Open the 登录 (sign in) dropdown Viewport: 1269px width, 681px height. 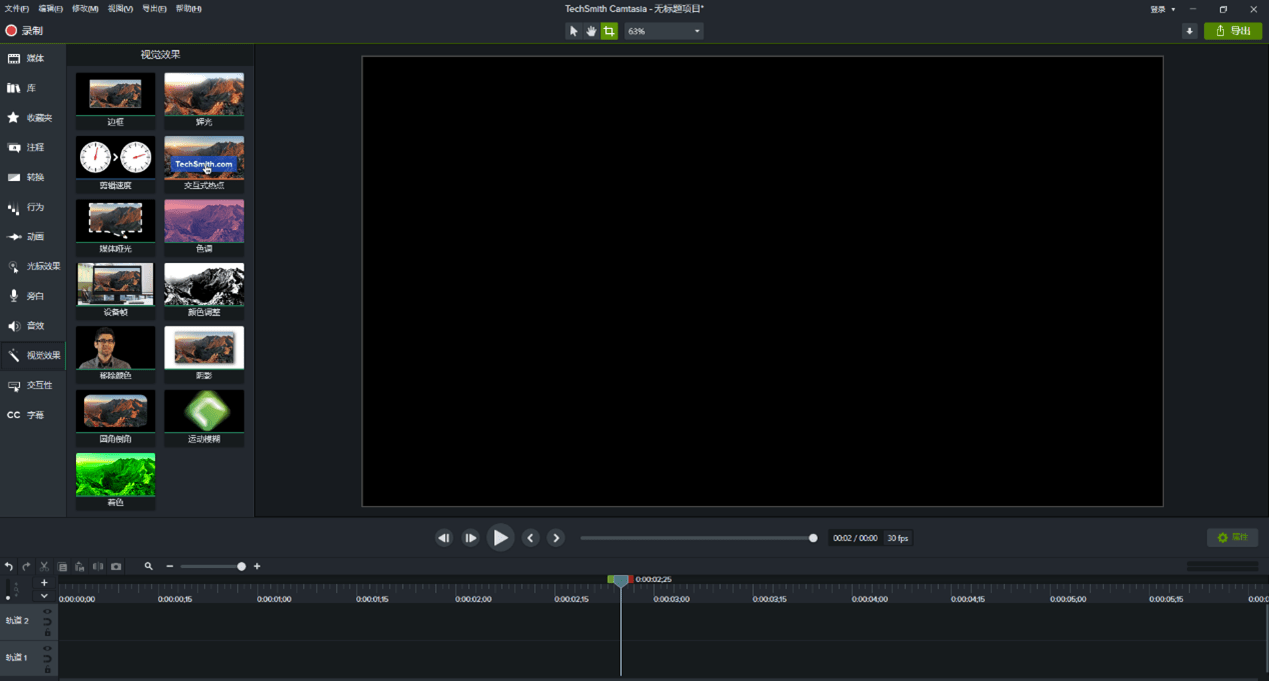(x=1162, y=9)
